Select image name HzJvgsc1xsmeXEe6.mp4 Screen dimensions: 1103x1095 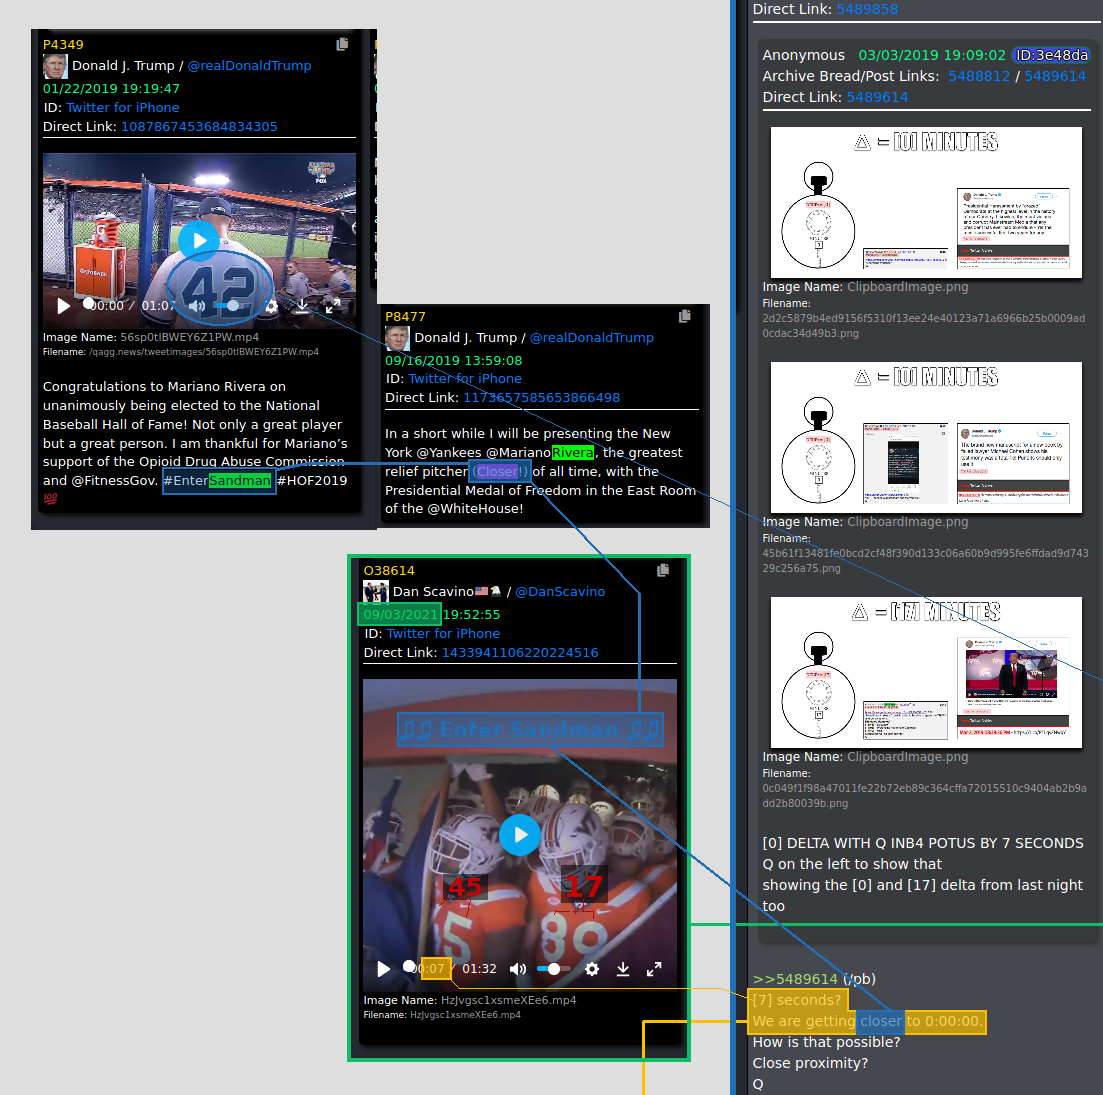coord(509,1000)
